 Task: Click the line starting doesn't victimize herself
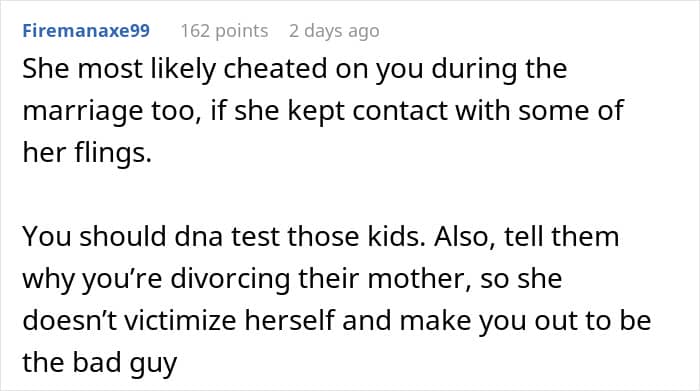[x=337, y=320]
